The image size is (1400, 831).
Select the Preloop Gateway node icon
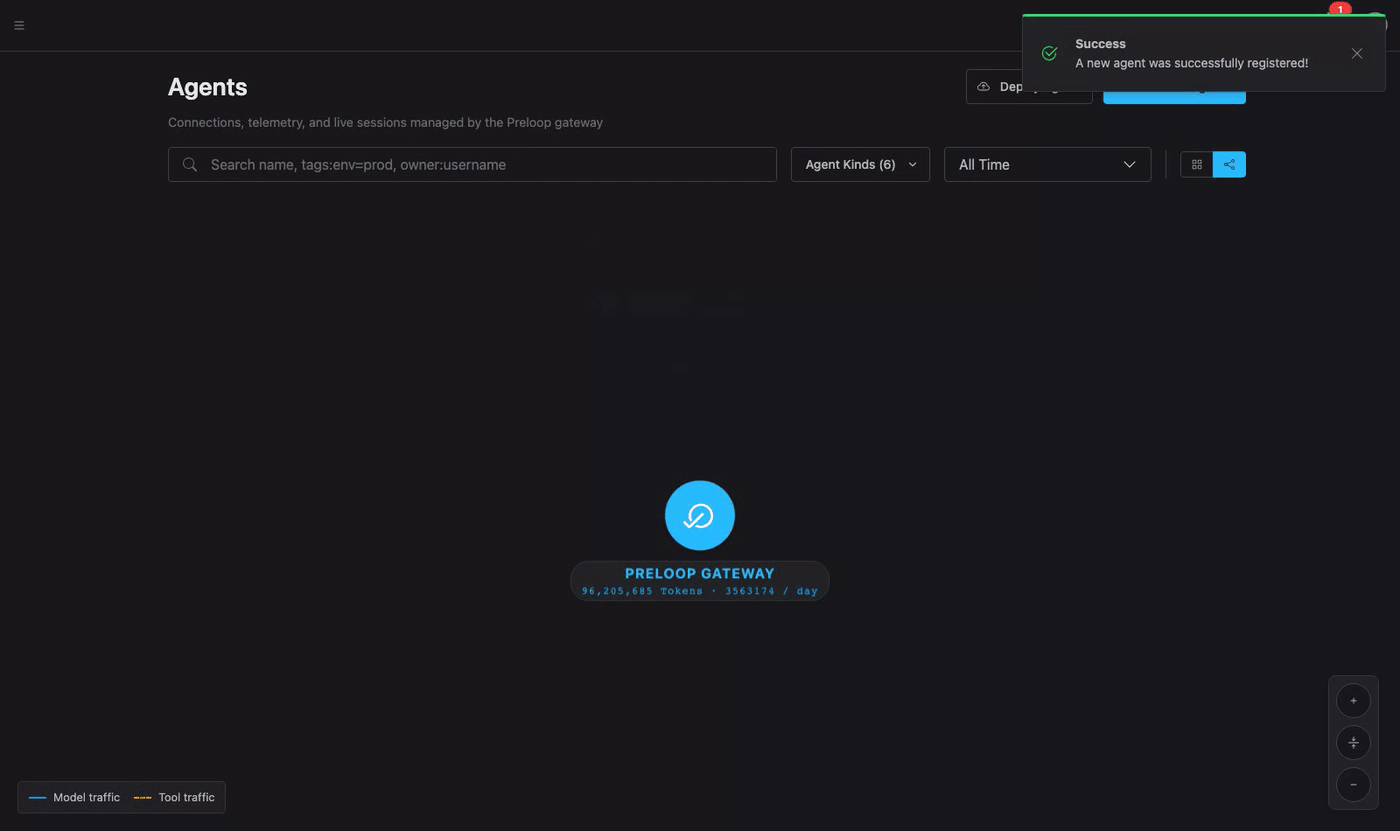700,515
